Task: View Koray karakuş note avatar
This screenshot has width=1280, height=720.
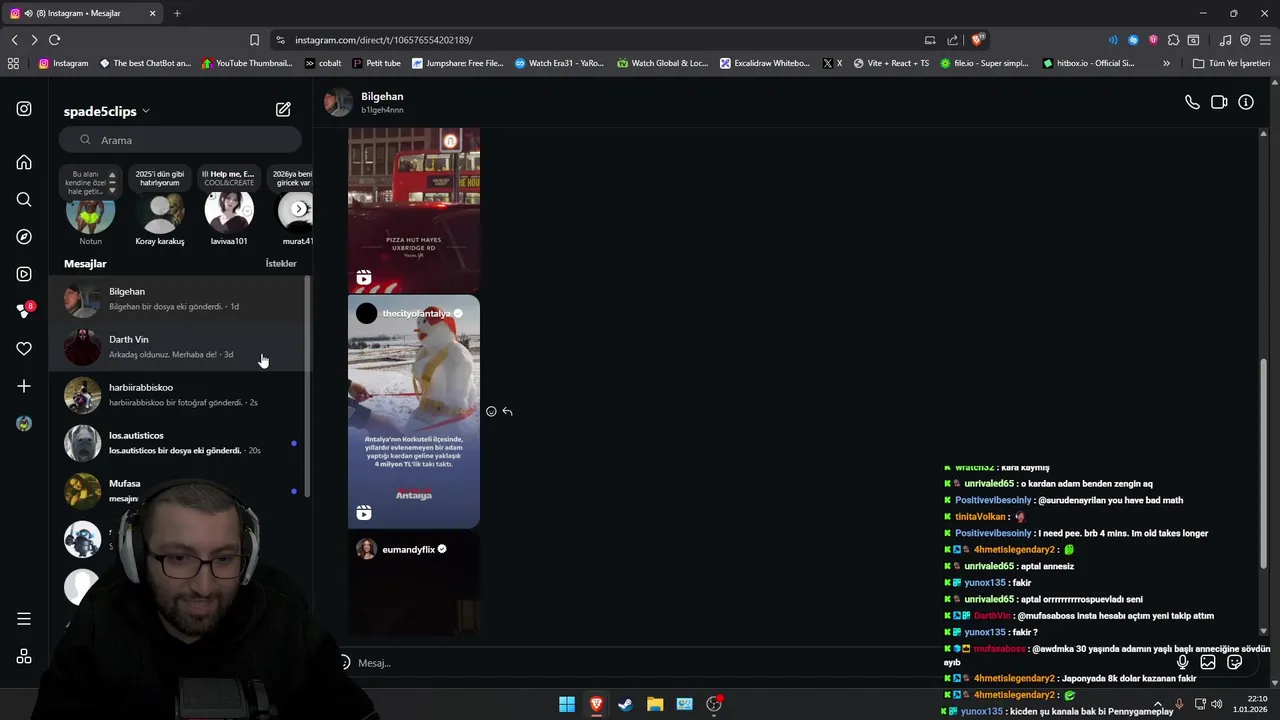Action: 160,211
